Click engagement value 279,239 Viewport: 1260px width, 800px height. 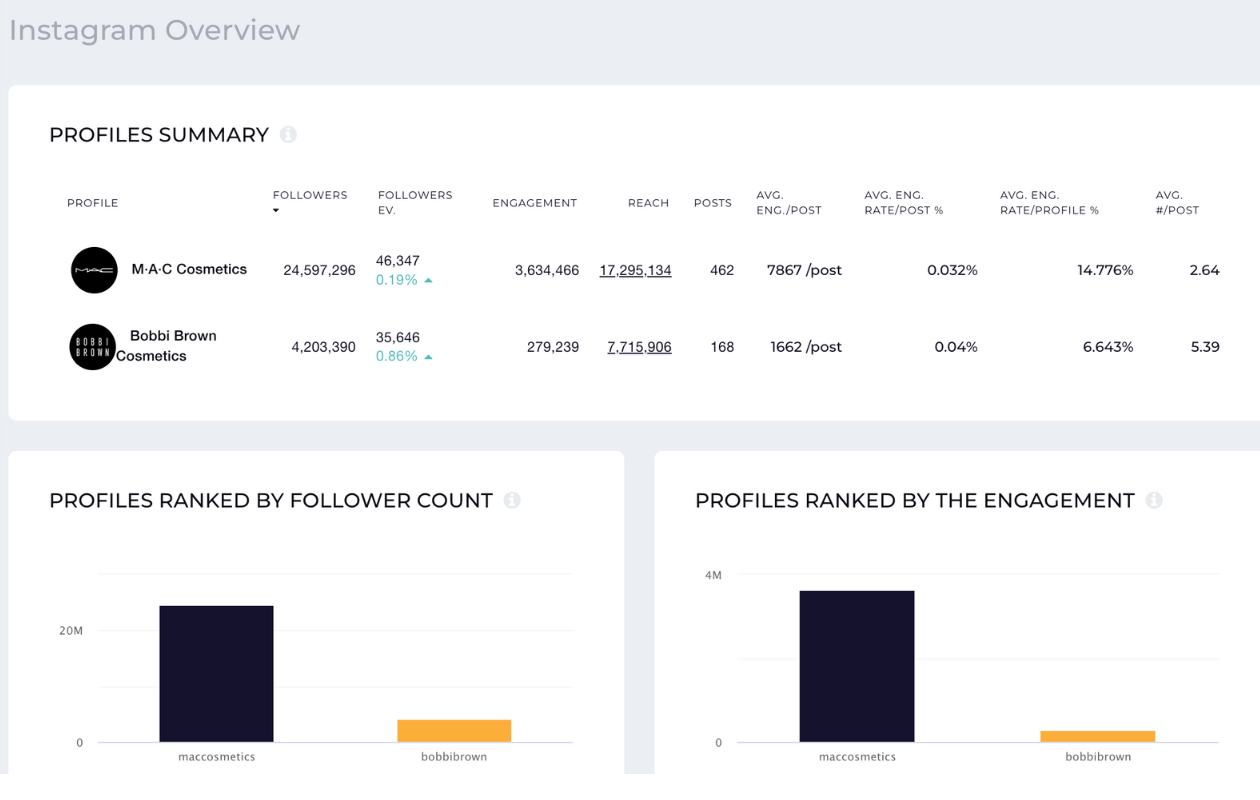553,347
